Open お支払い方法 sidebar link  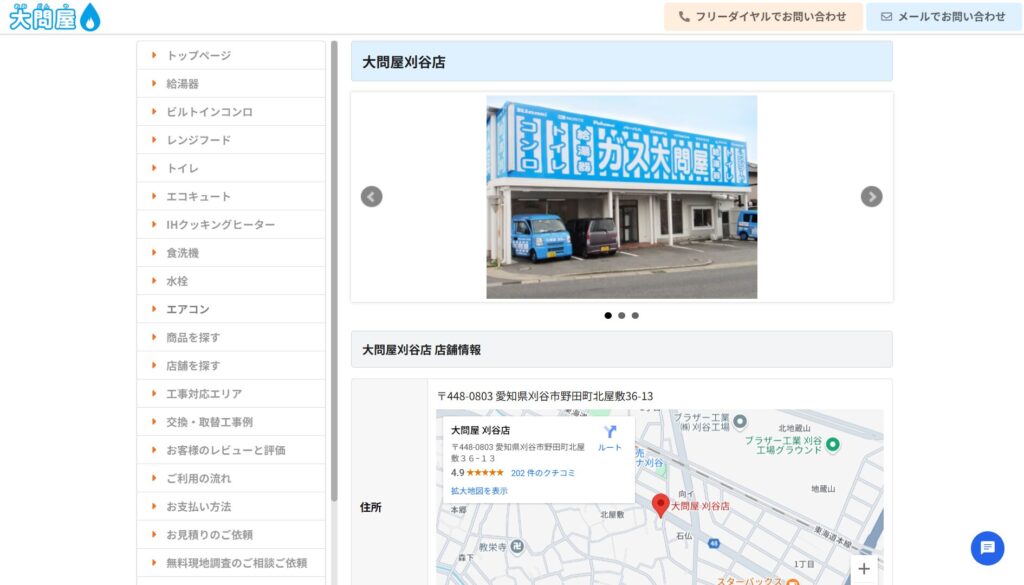point(231,506)
